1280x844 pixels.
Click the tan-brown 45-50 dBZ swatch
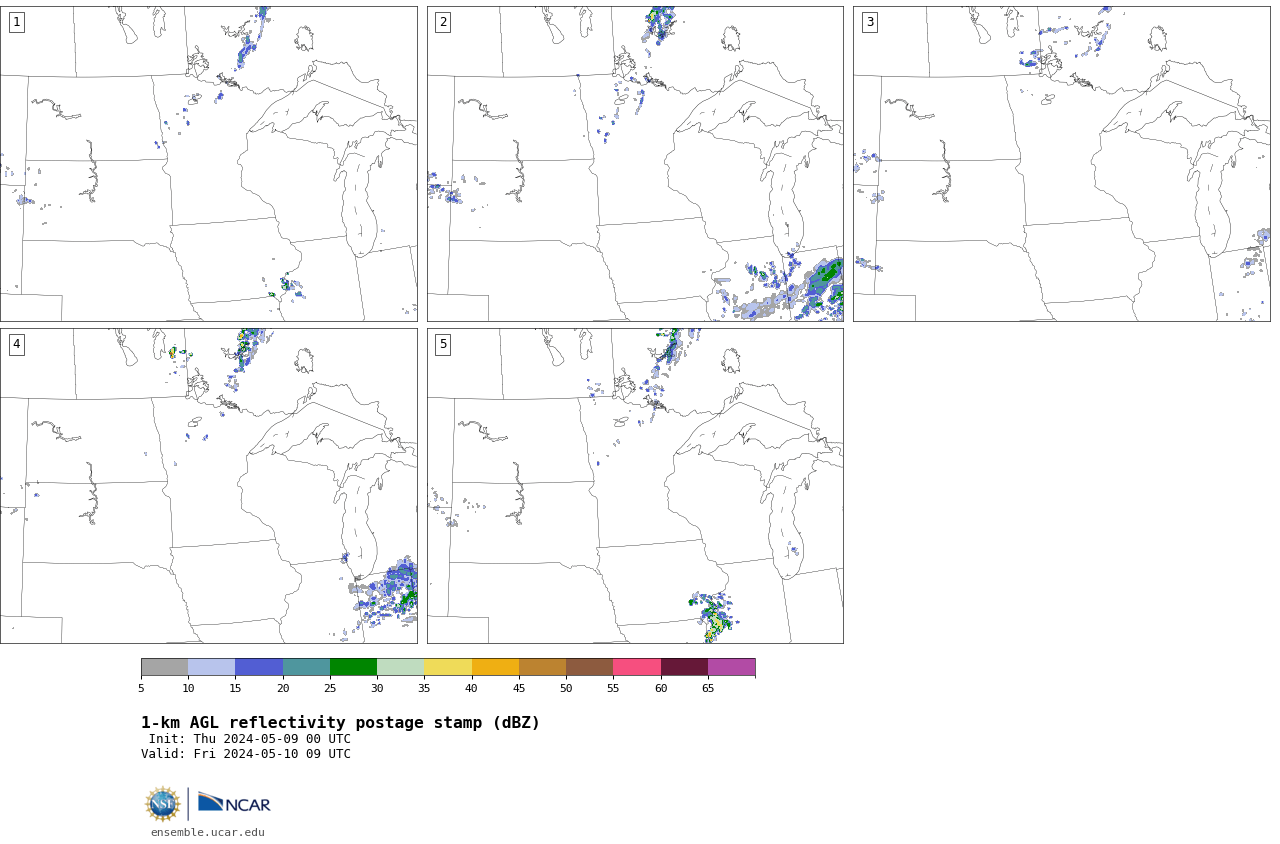pos(542,667)
